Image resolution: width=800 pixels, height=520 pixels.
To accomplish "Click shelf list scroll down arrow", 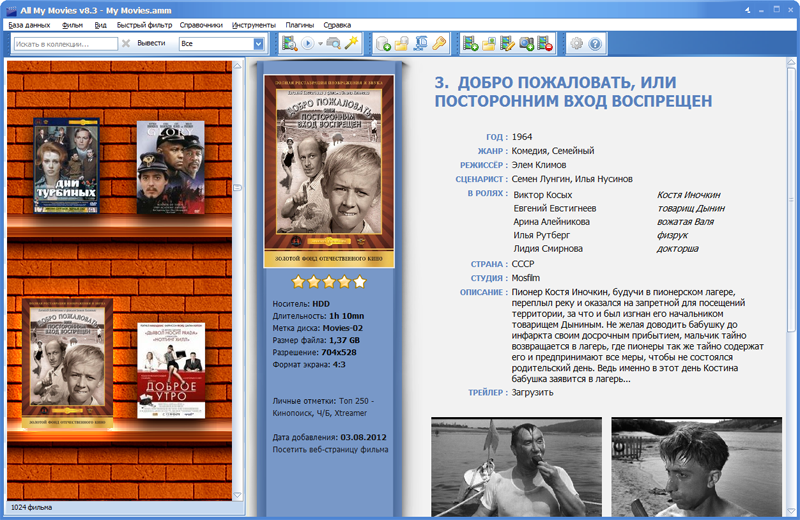I will click(x=237, y=495).
